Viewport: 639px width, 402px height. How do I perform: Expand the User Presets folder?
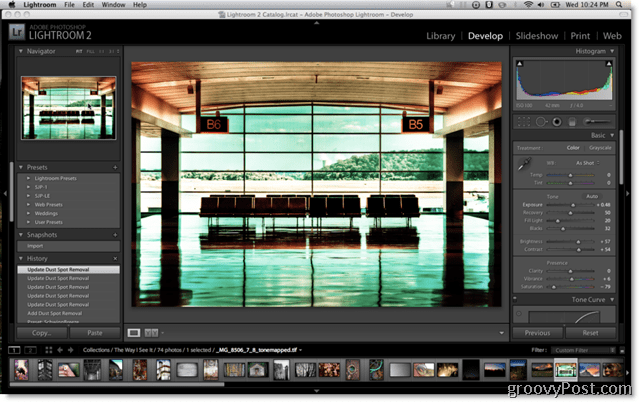pyautogui.click(x=29, y=222)
